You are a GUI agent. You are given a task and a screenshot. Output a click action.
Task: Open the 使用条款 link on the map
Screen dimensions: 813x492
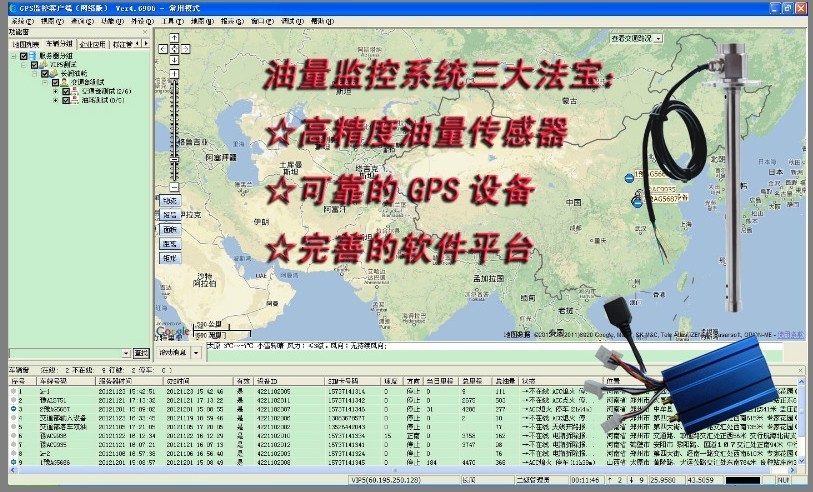791,335
